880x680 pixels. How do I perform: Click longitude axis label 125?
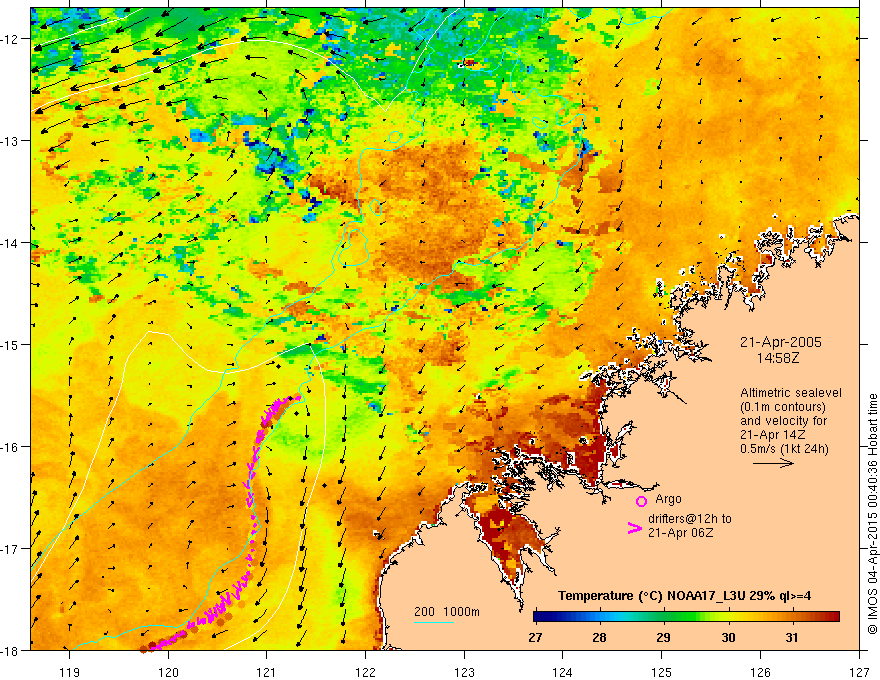pos(662,672)
